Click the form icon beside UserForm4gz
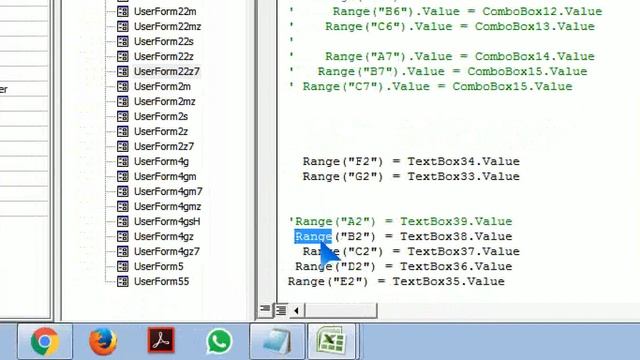The height and width of the screenshot is (360, 640). pos(123,236)
